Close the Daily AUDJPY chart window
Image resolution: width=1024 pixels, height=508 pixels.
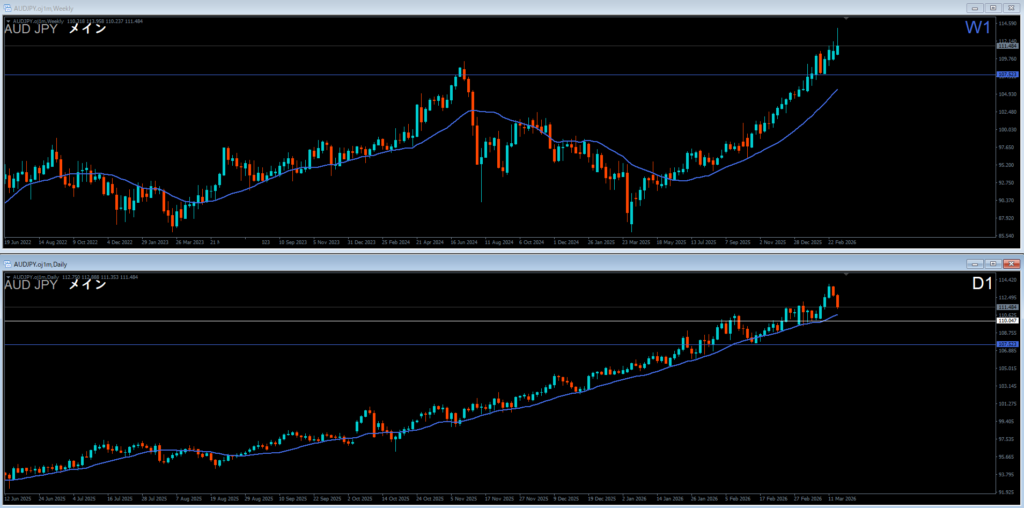pyautogui.click(x=1009, y=263)
